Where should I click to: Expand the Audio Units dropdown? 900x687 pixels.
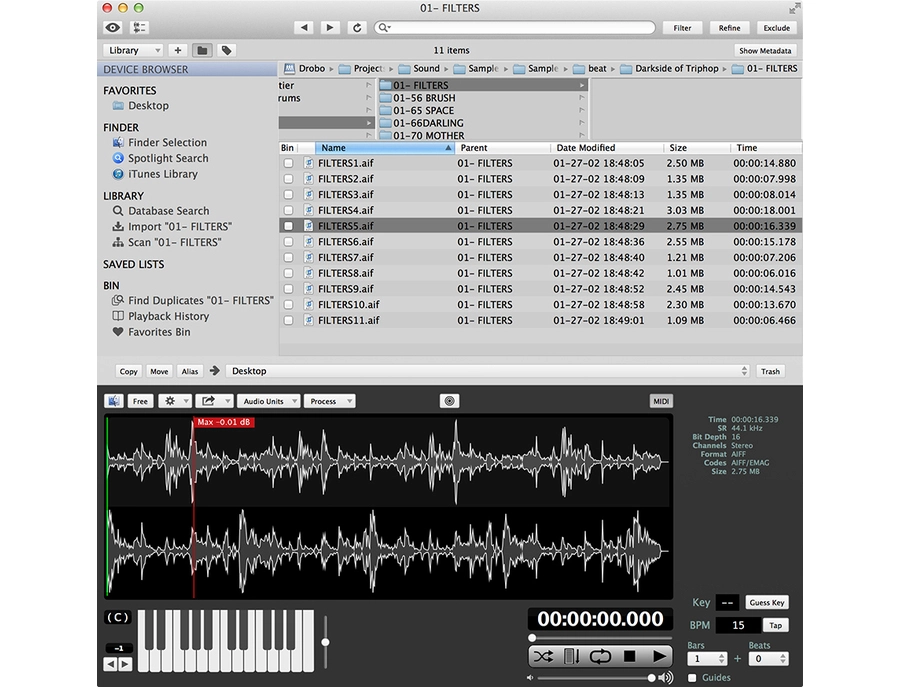(x=267, y=401)
